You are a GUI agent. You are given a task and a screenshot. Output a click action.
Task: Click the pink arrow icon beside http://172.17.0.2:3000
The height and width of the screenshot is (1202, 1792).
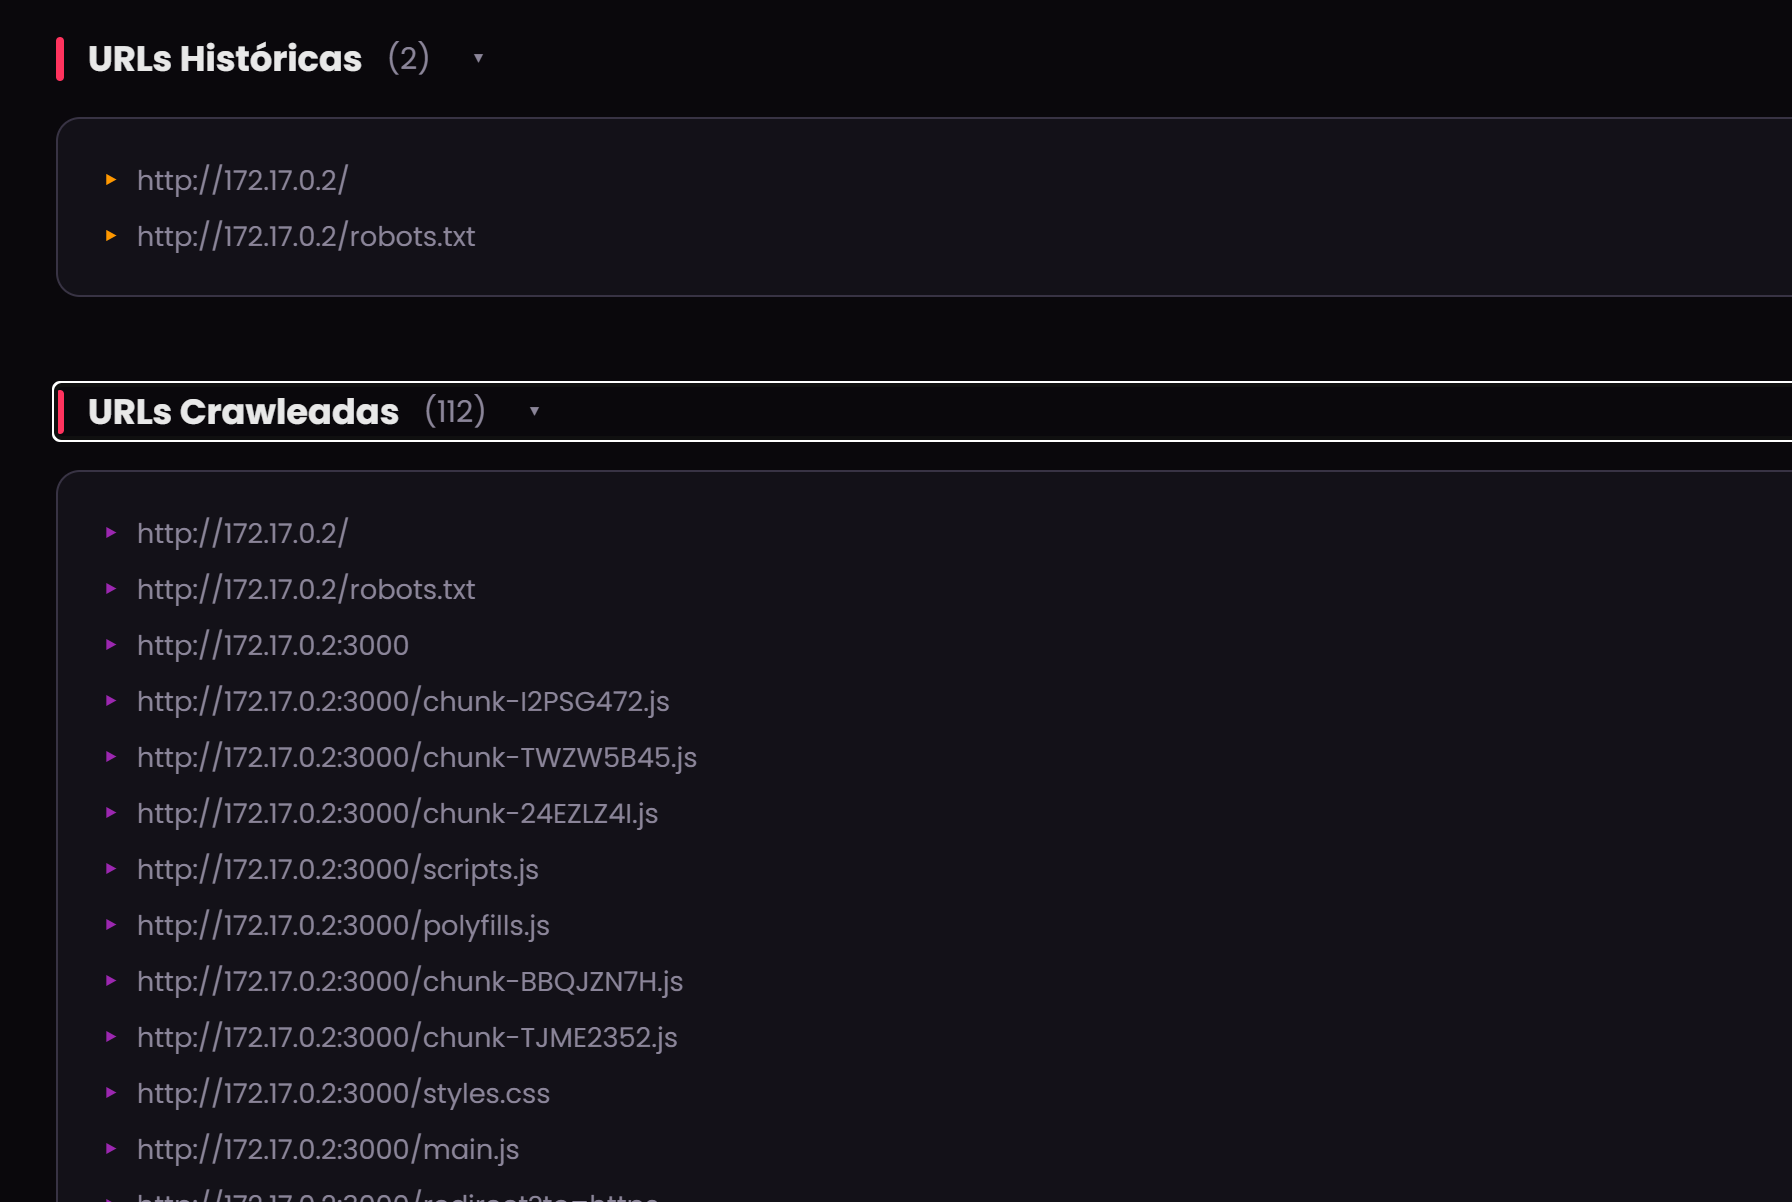click(112, 645)
